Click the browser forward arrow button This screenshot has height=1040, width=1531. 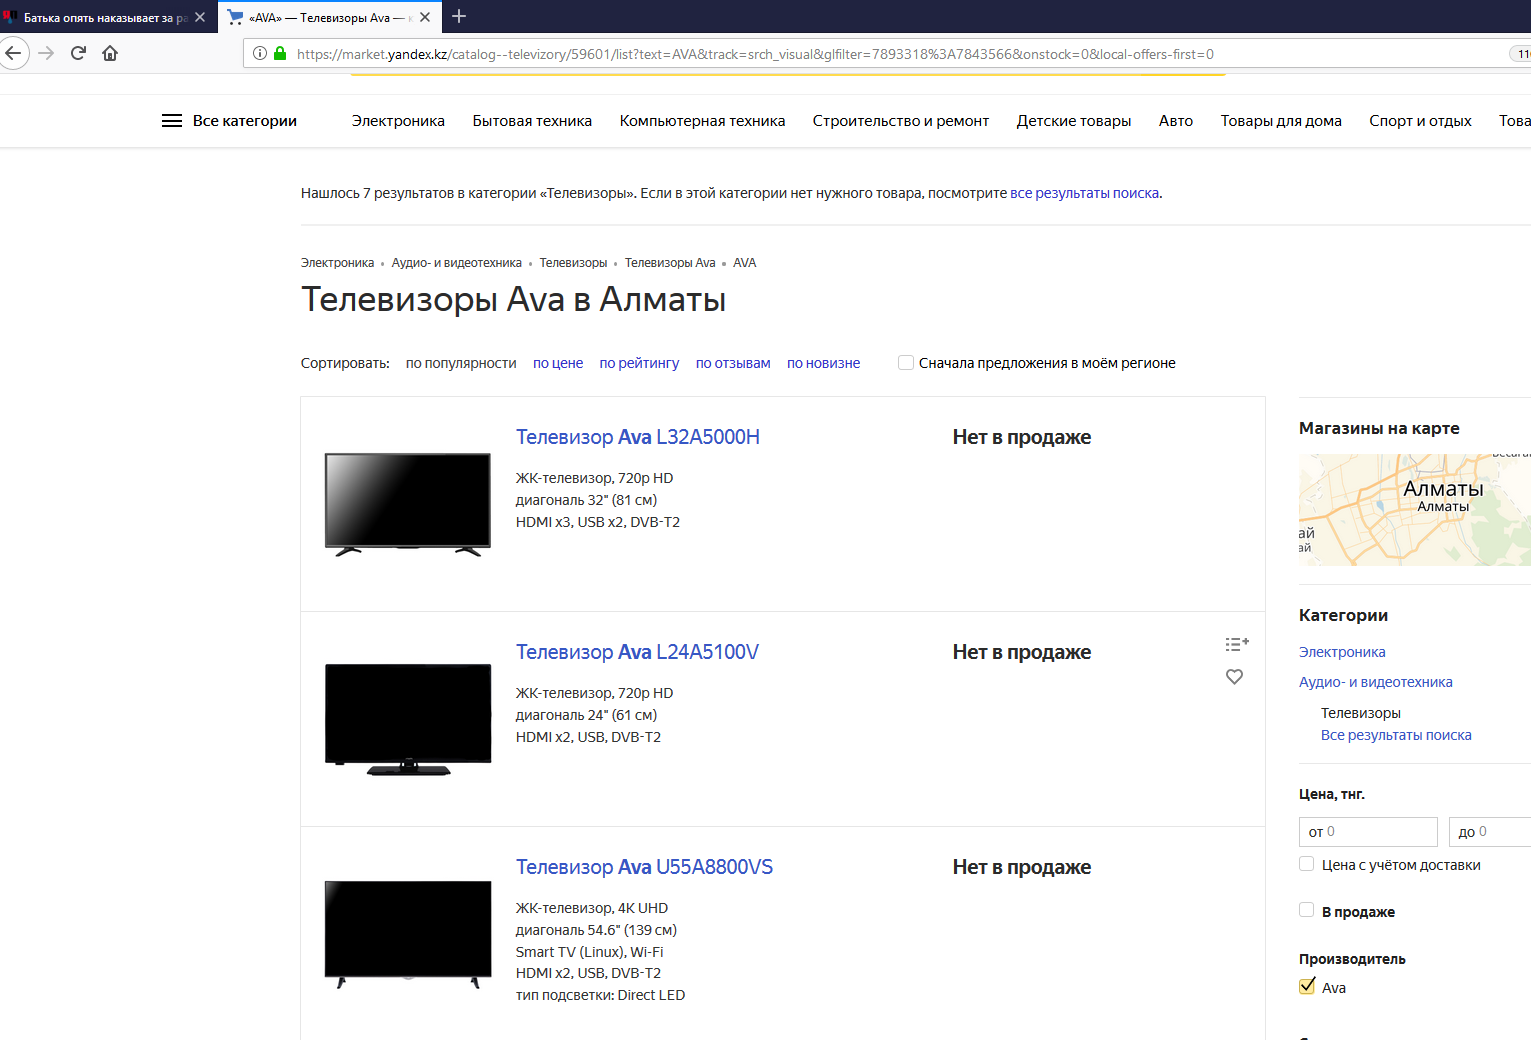(46, 53)
